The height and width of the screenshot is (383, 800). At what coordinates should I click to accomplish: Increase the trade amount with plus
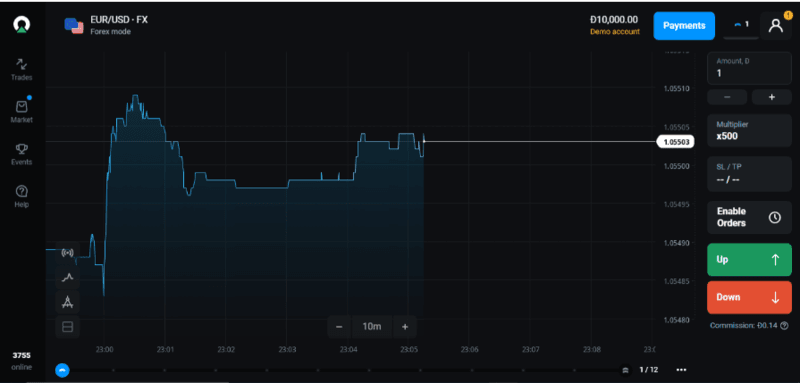point(771,97)
